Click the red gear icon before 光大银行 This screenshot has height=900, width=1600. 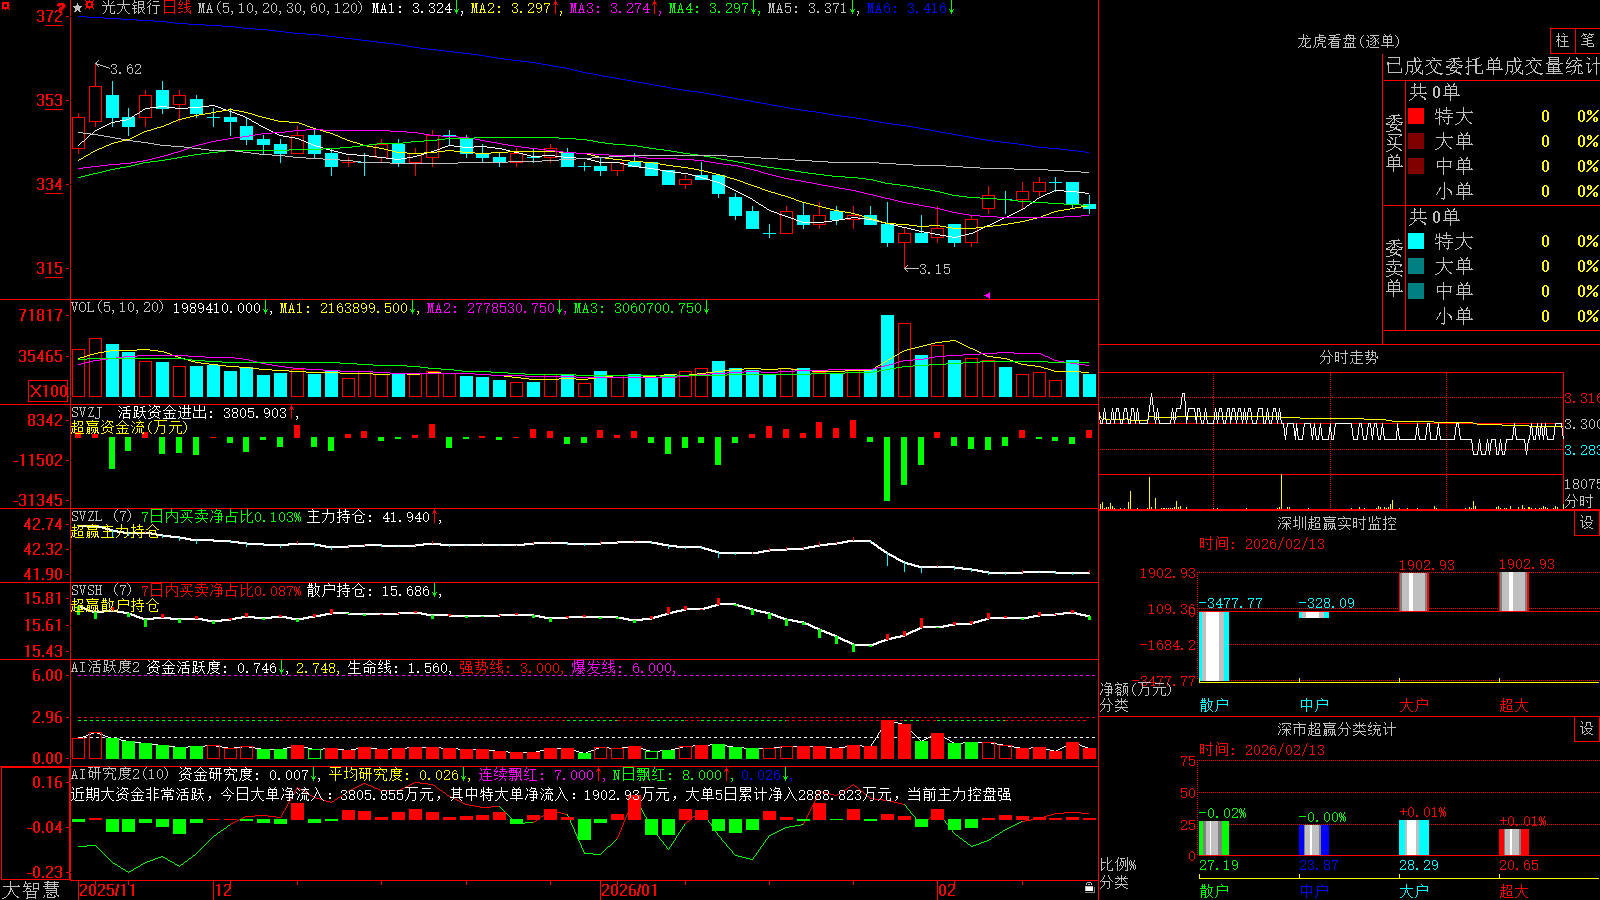[89, 5]
